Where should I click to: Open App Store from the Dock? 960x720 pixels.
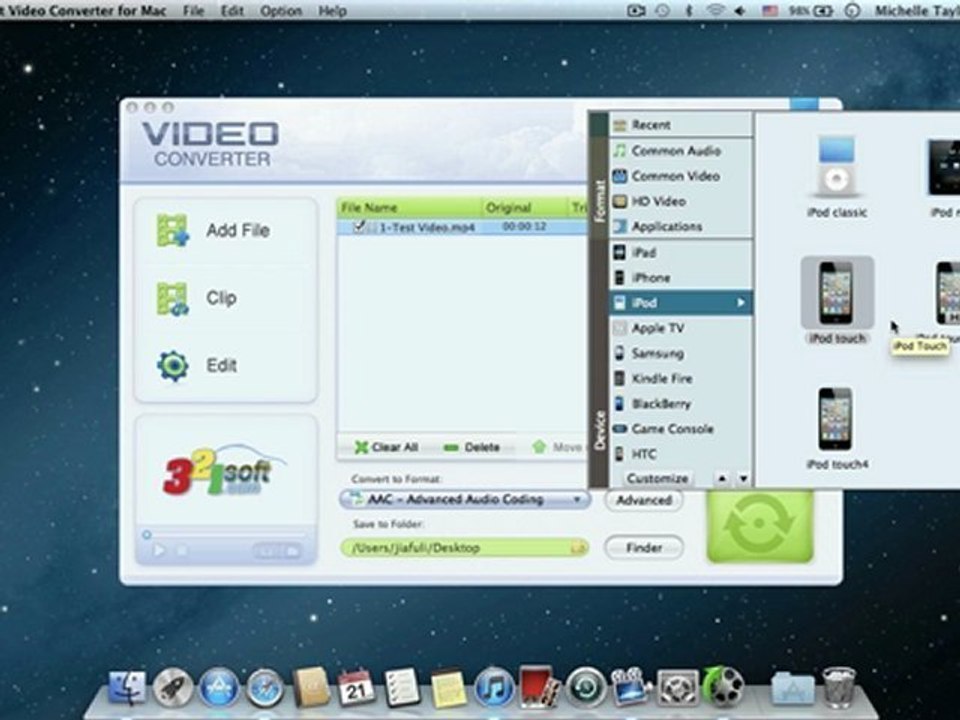219,688
